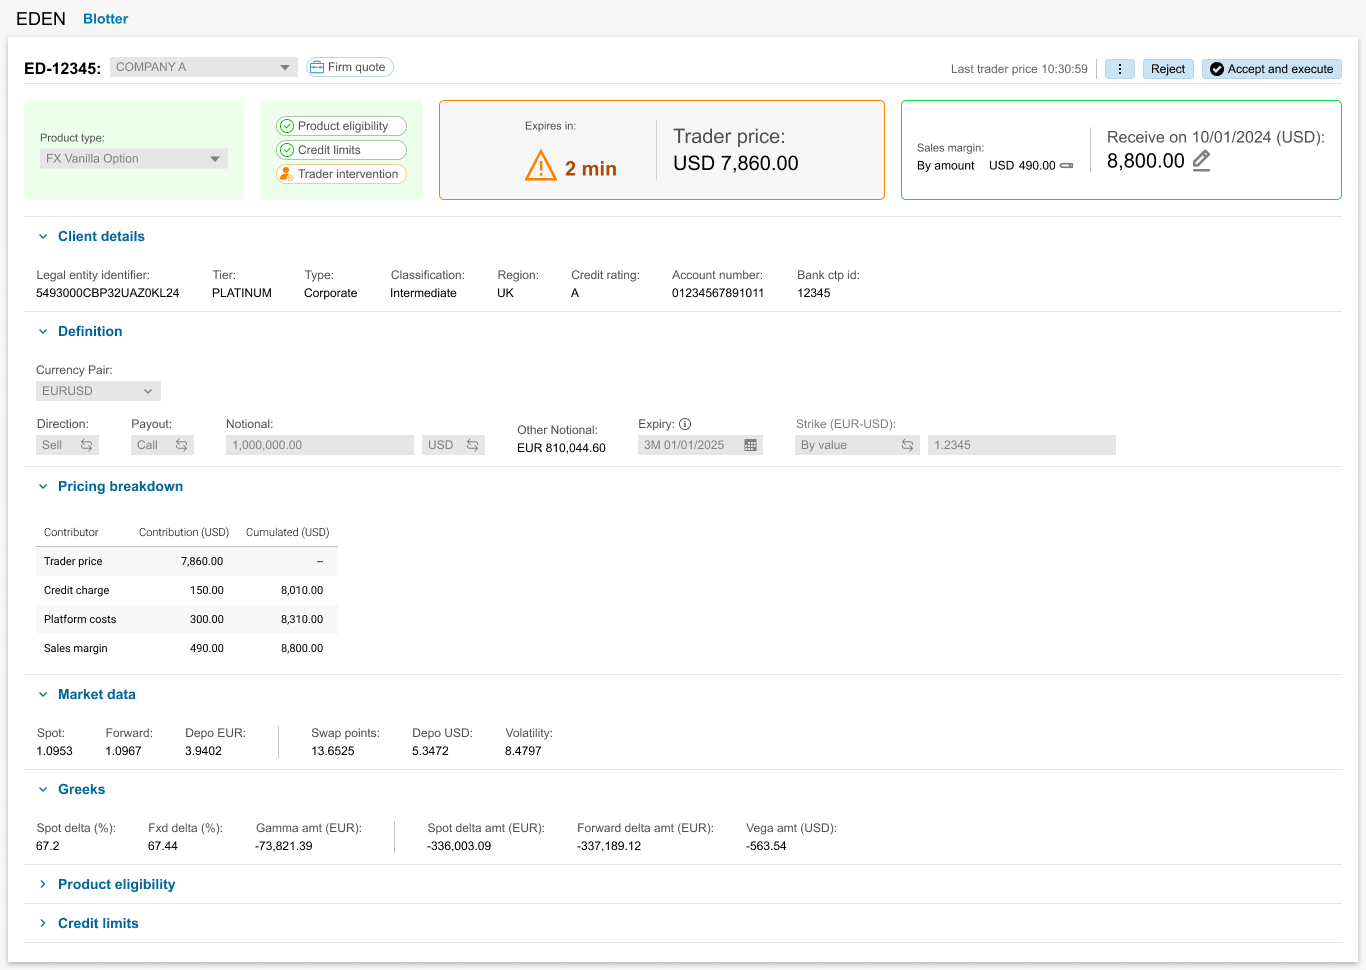Click the PLATINUM tier value
This screenshot has width=1366, height=970.
(x=242, y=293)
